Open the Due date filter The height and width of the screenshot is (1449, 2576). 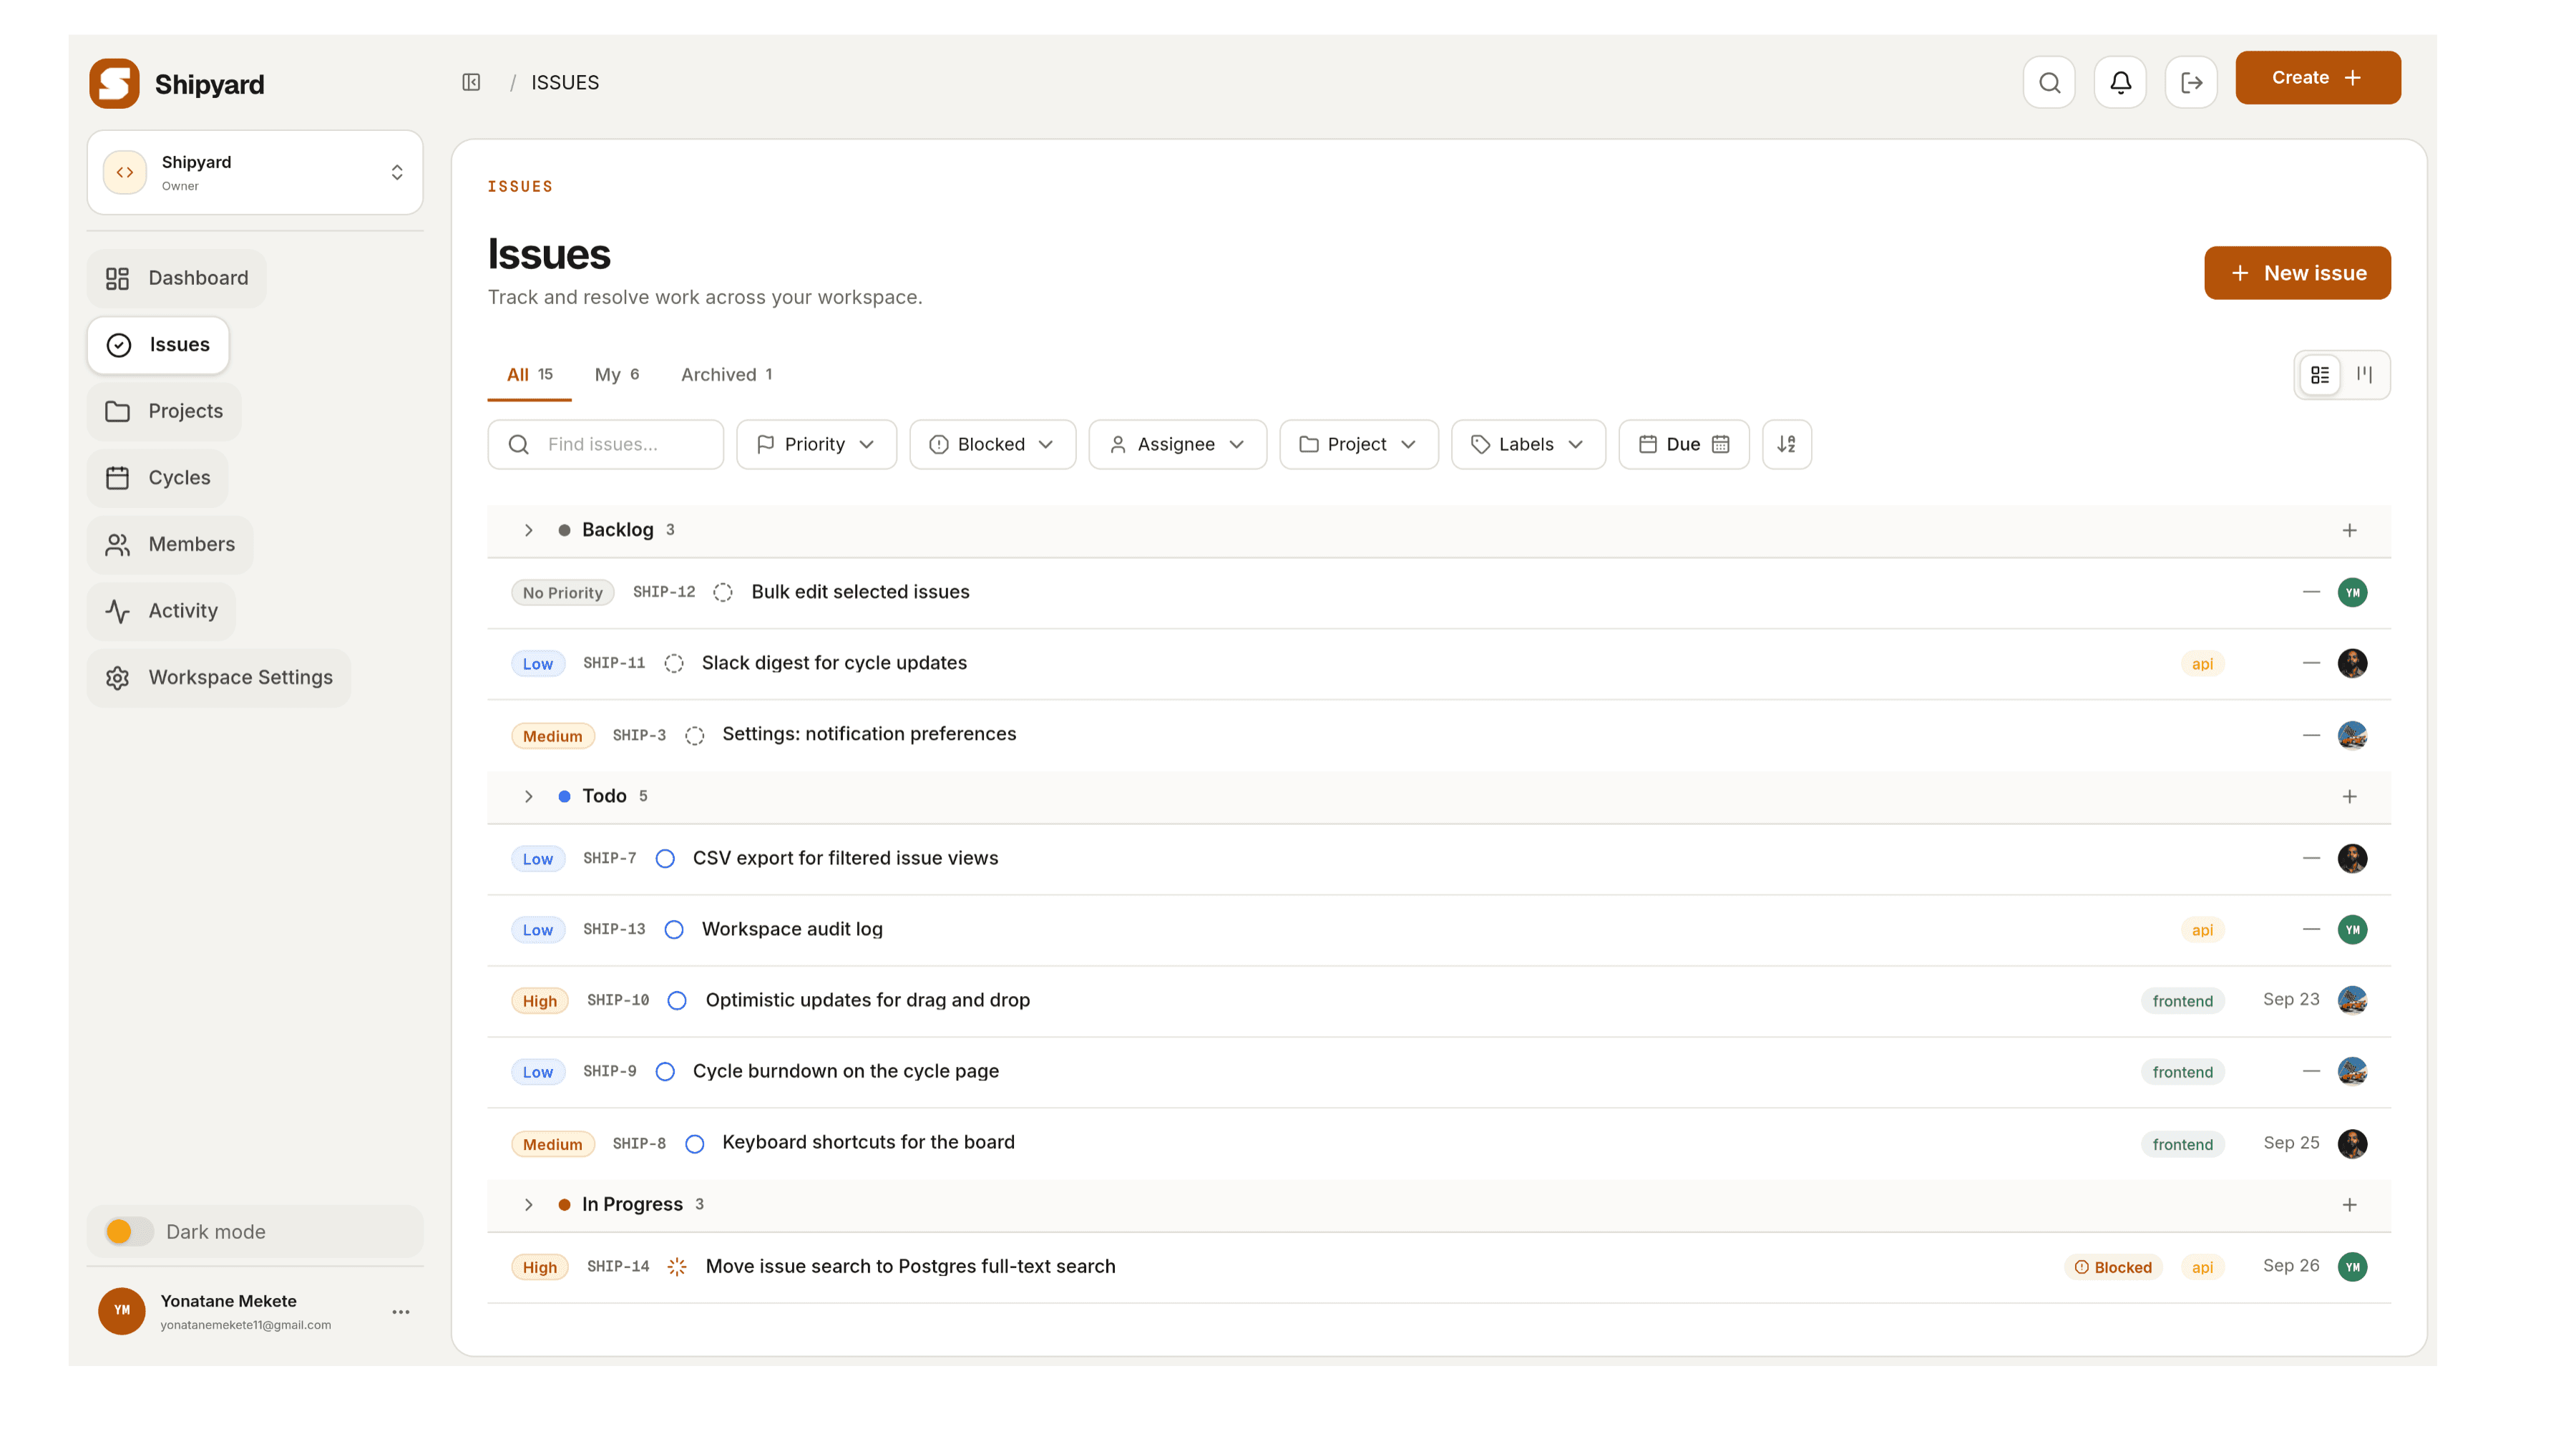(1683, 444)
